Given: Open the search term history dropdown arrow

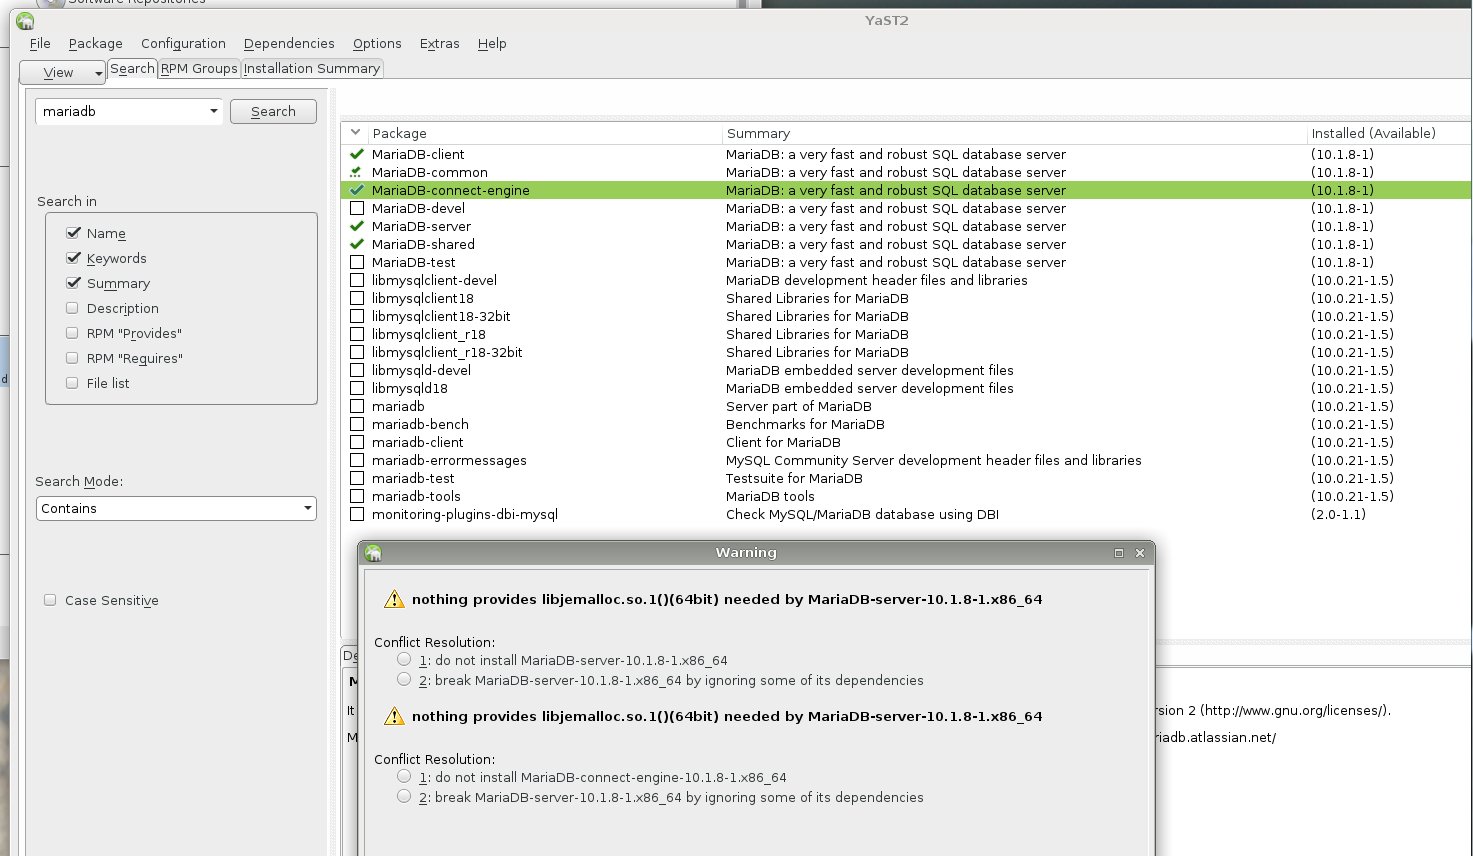Looking at the screenshot, I should [x=213, y=111].
